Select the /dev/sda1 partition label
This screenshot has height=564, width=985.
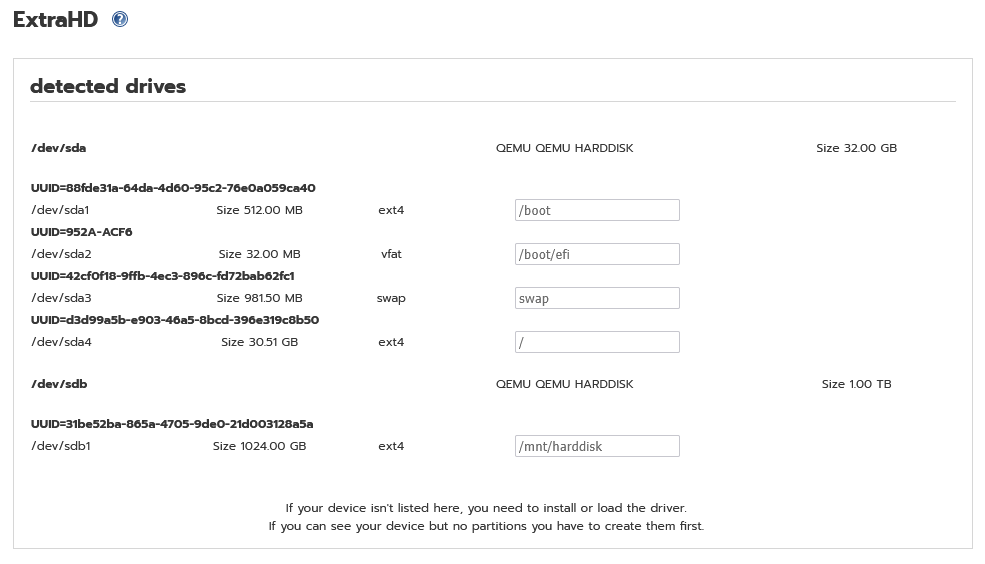(60, 210)
